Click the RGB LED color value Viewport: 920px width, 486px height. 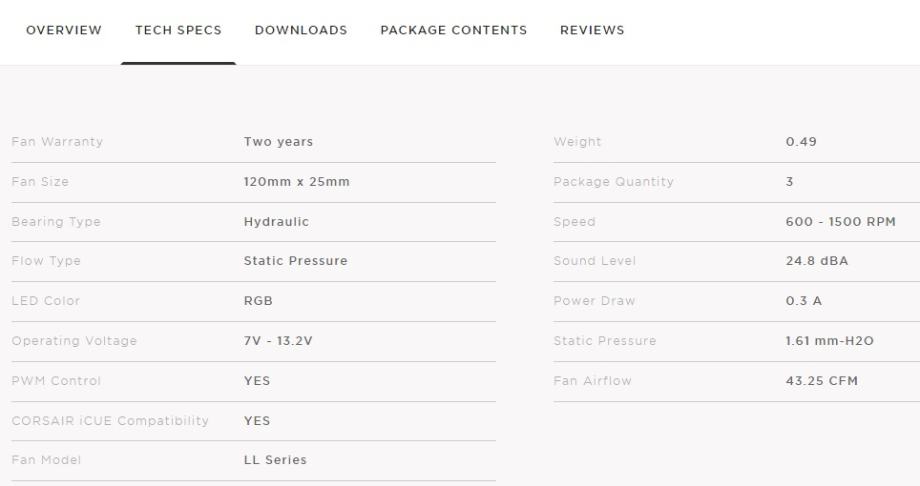point(258,301)
